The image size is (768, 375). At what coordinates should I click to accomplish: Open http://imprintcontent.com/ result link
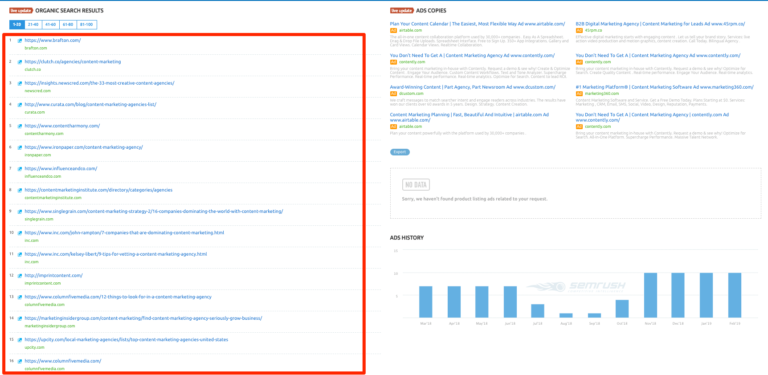point(54,275)
